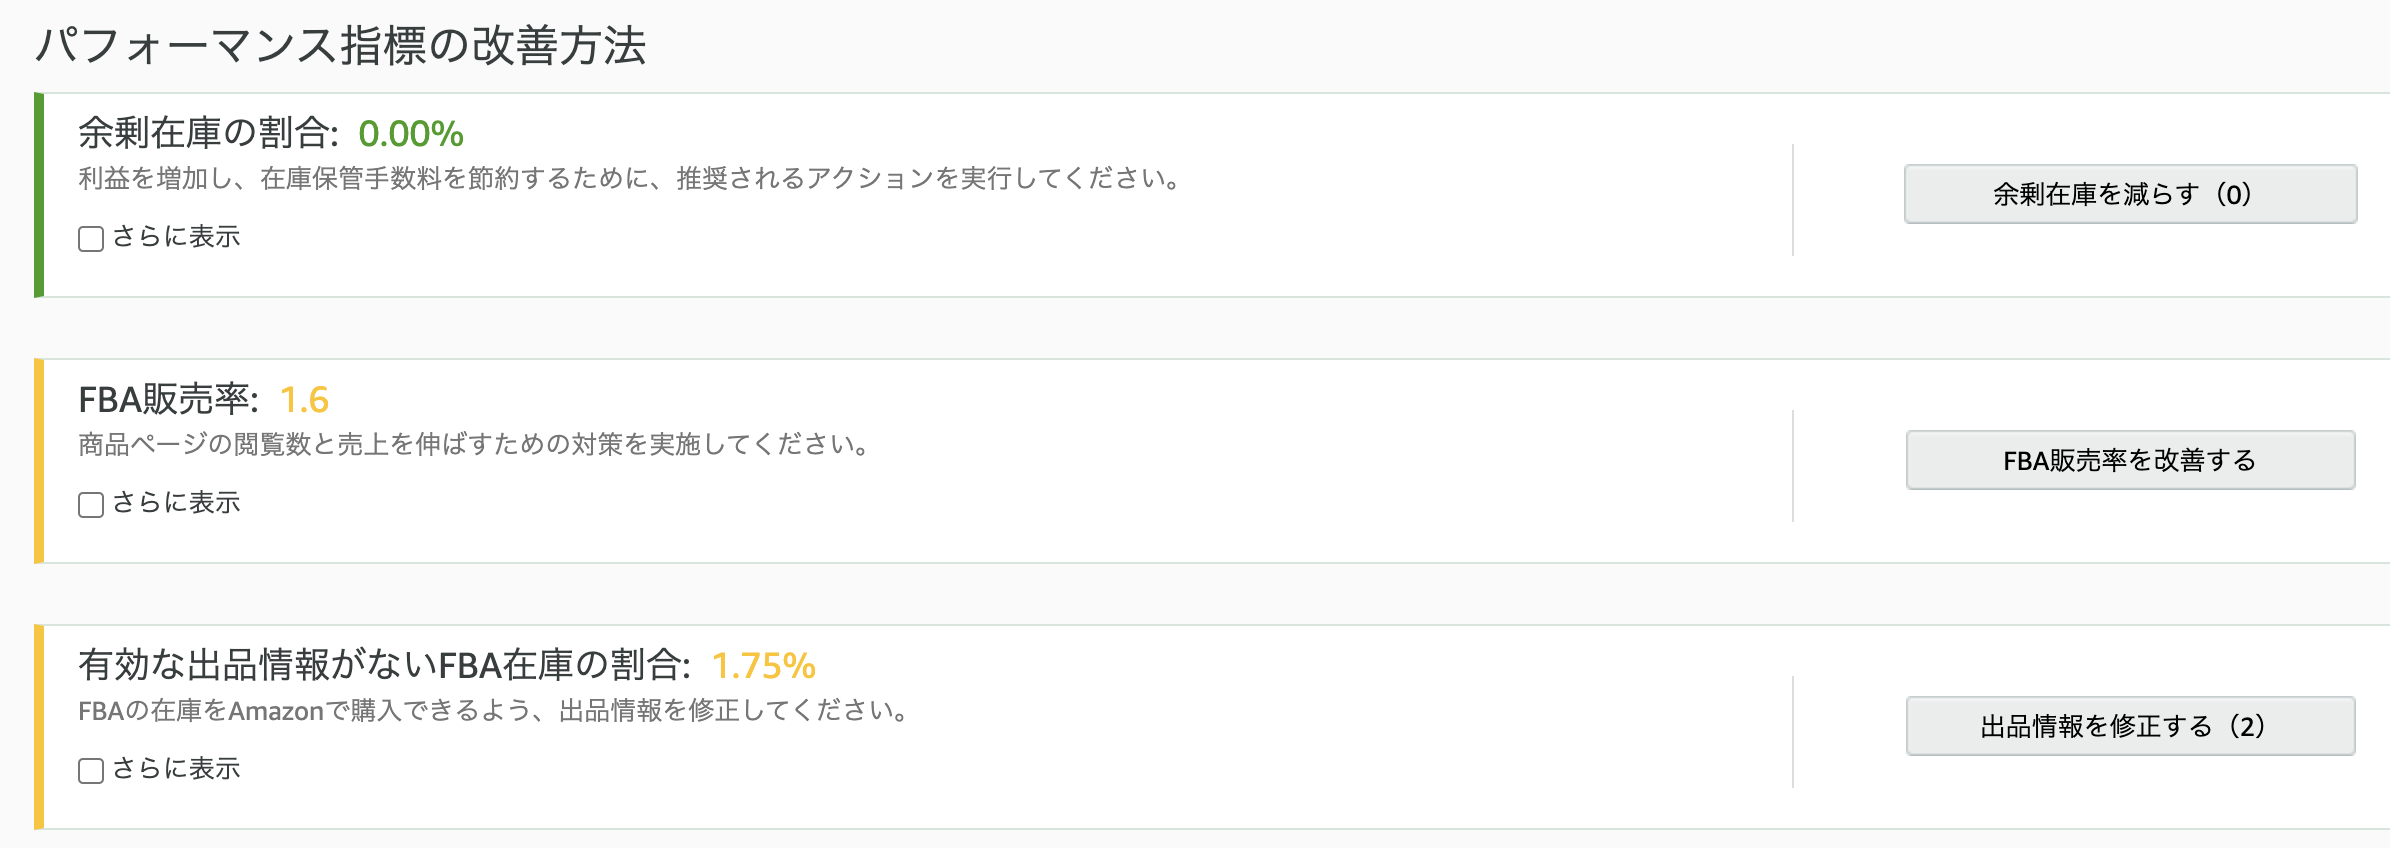Check the さらに表示 box under FBA販売率
The width and height of the screenshot is (2390, 848).
coord(91,505)
